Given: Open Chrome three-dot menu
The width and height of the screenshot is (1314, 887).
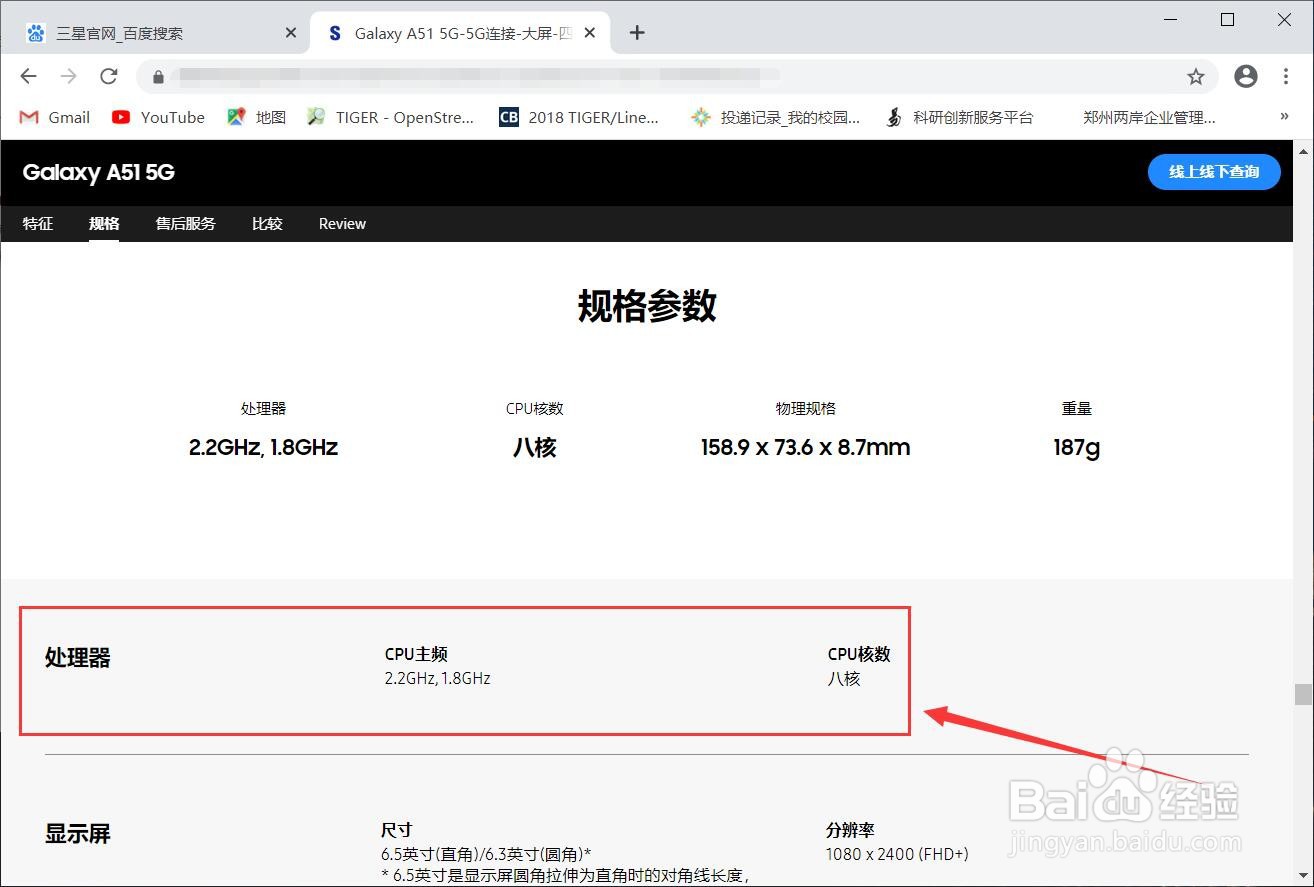Looking at the screenshot, I should (x=1286, y=76).
